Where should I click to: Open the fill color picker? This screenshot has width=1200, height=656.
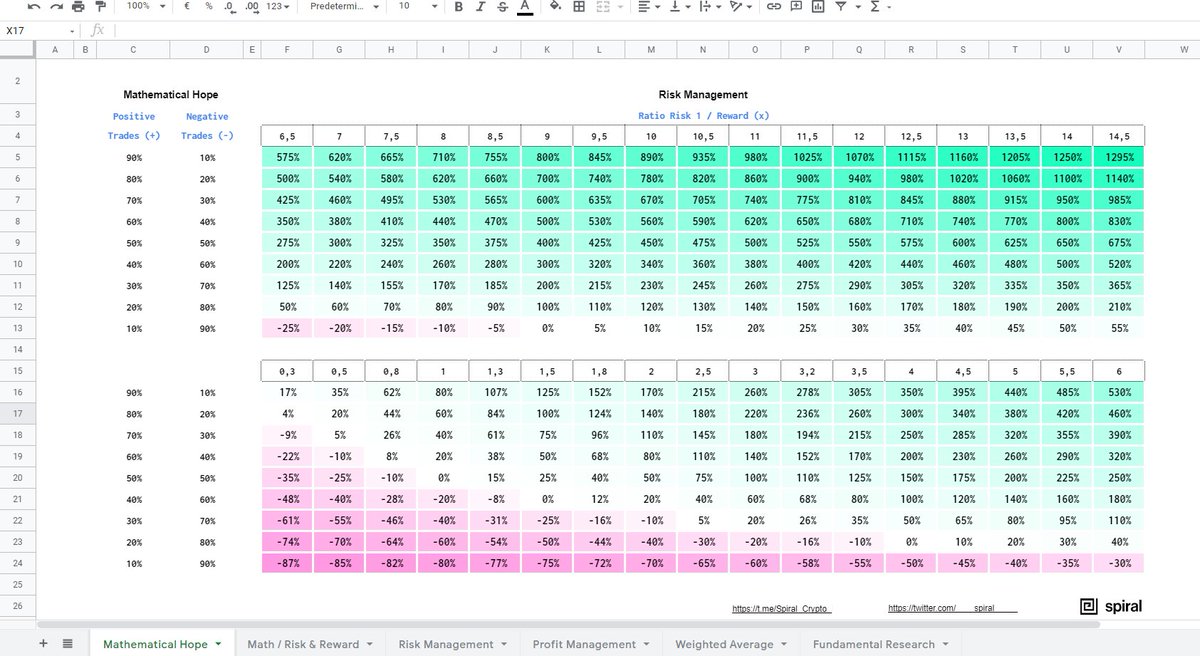(557, 6)
